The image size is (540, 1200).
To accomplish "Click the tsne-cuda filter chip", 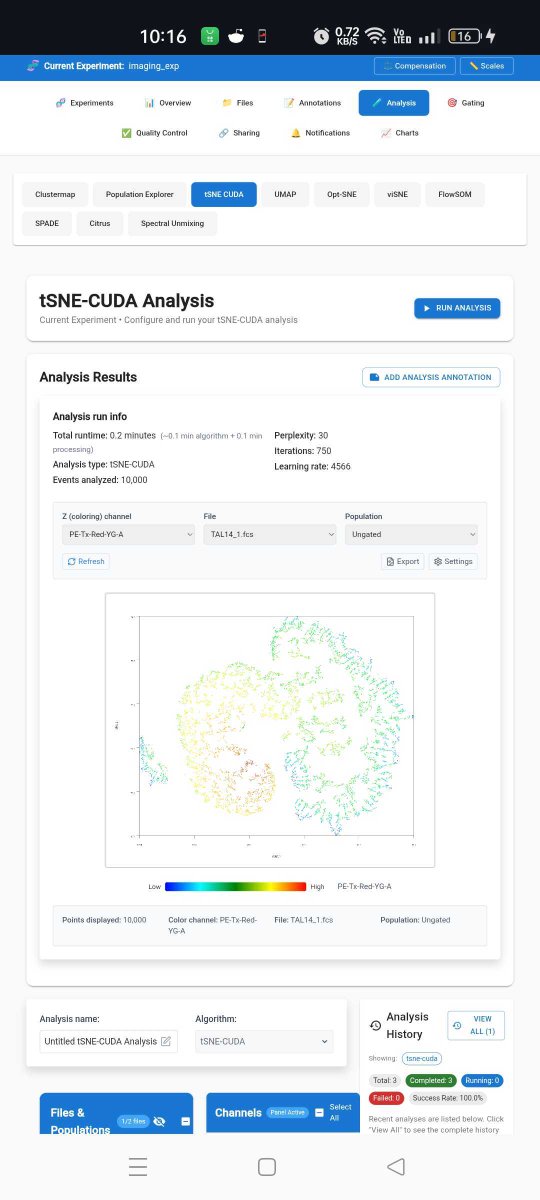I will [422, 1058].
